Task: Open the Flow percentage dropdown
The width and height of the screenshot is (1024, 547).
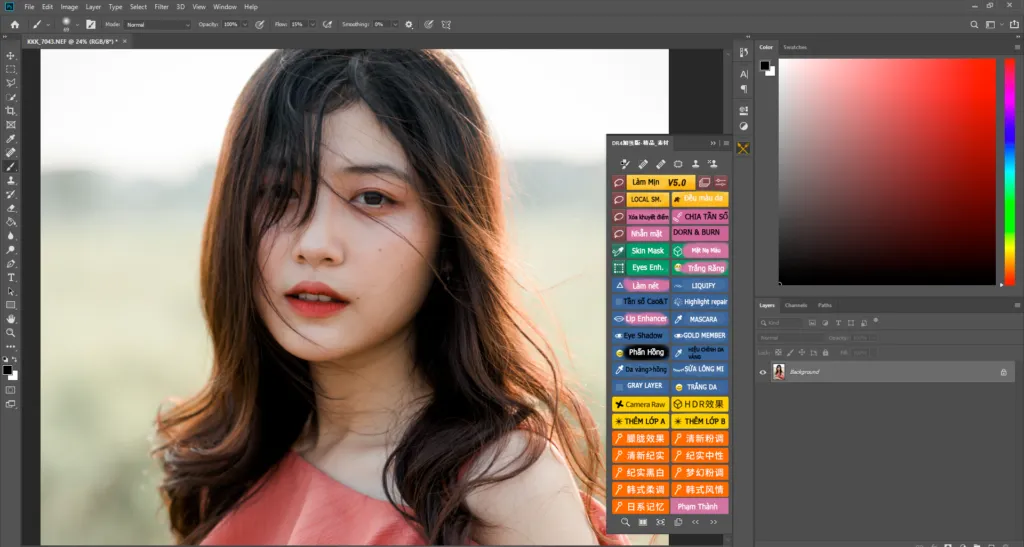Action: [311, 24]
